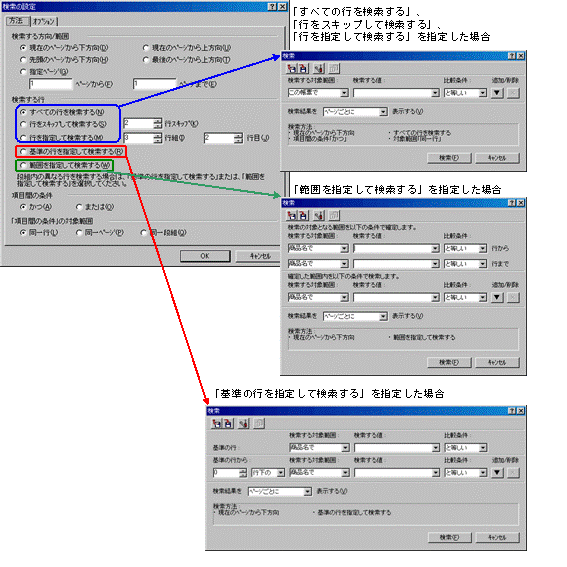567x567 pixels.
Task: Click 基準の行から number spinner arrows
Action: [x=243, y=472]
